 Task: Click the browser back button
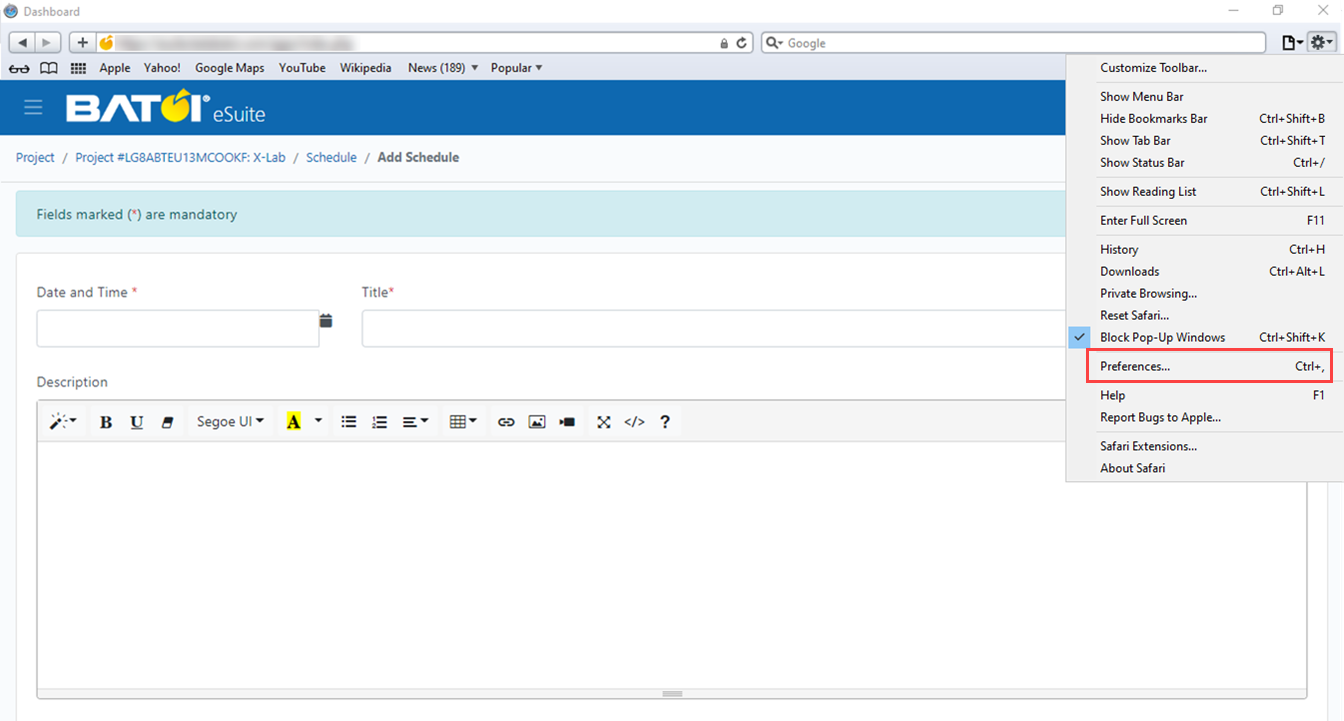(22, 43)
